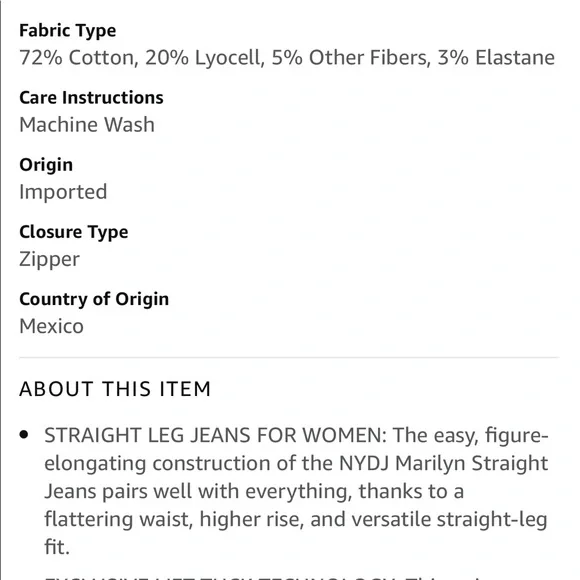The width and height of the screenshot is (580, 580).
Task: Click the Straight Leg Jeans For Women text
Action: [216, 435]
